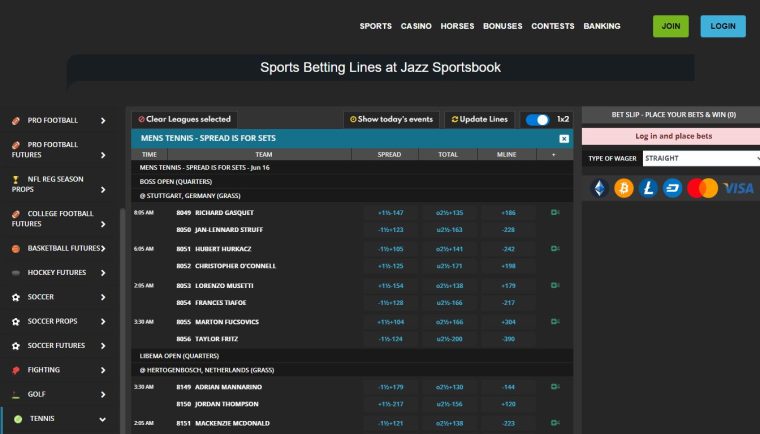
Task: Click the Mastercard payment icon
Action: (x=702, y=188)
